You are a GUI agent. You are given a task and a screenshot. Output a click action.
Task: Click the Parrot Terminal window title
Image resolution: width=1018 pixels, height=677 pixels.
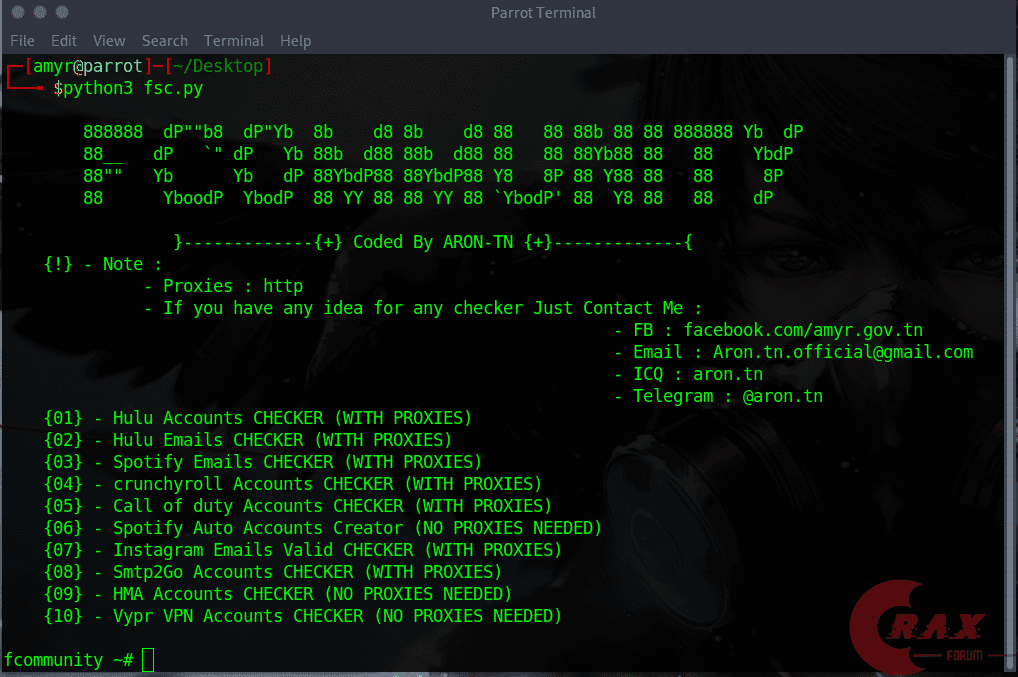tap(543, 13)
